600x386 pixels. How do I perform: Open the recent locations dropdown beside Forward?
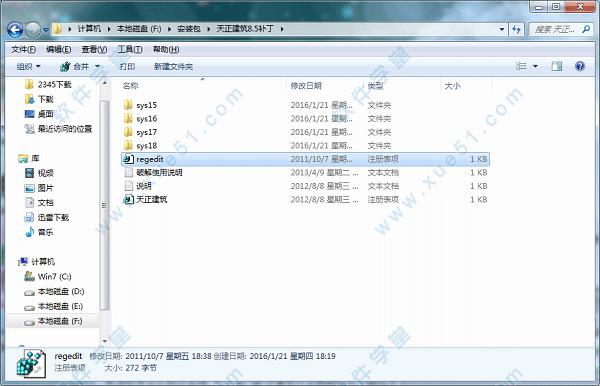[x=46, y=29]
